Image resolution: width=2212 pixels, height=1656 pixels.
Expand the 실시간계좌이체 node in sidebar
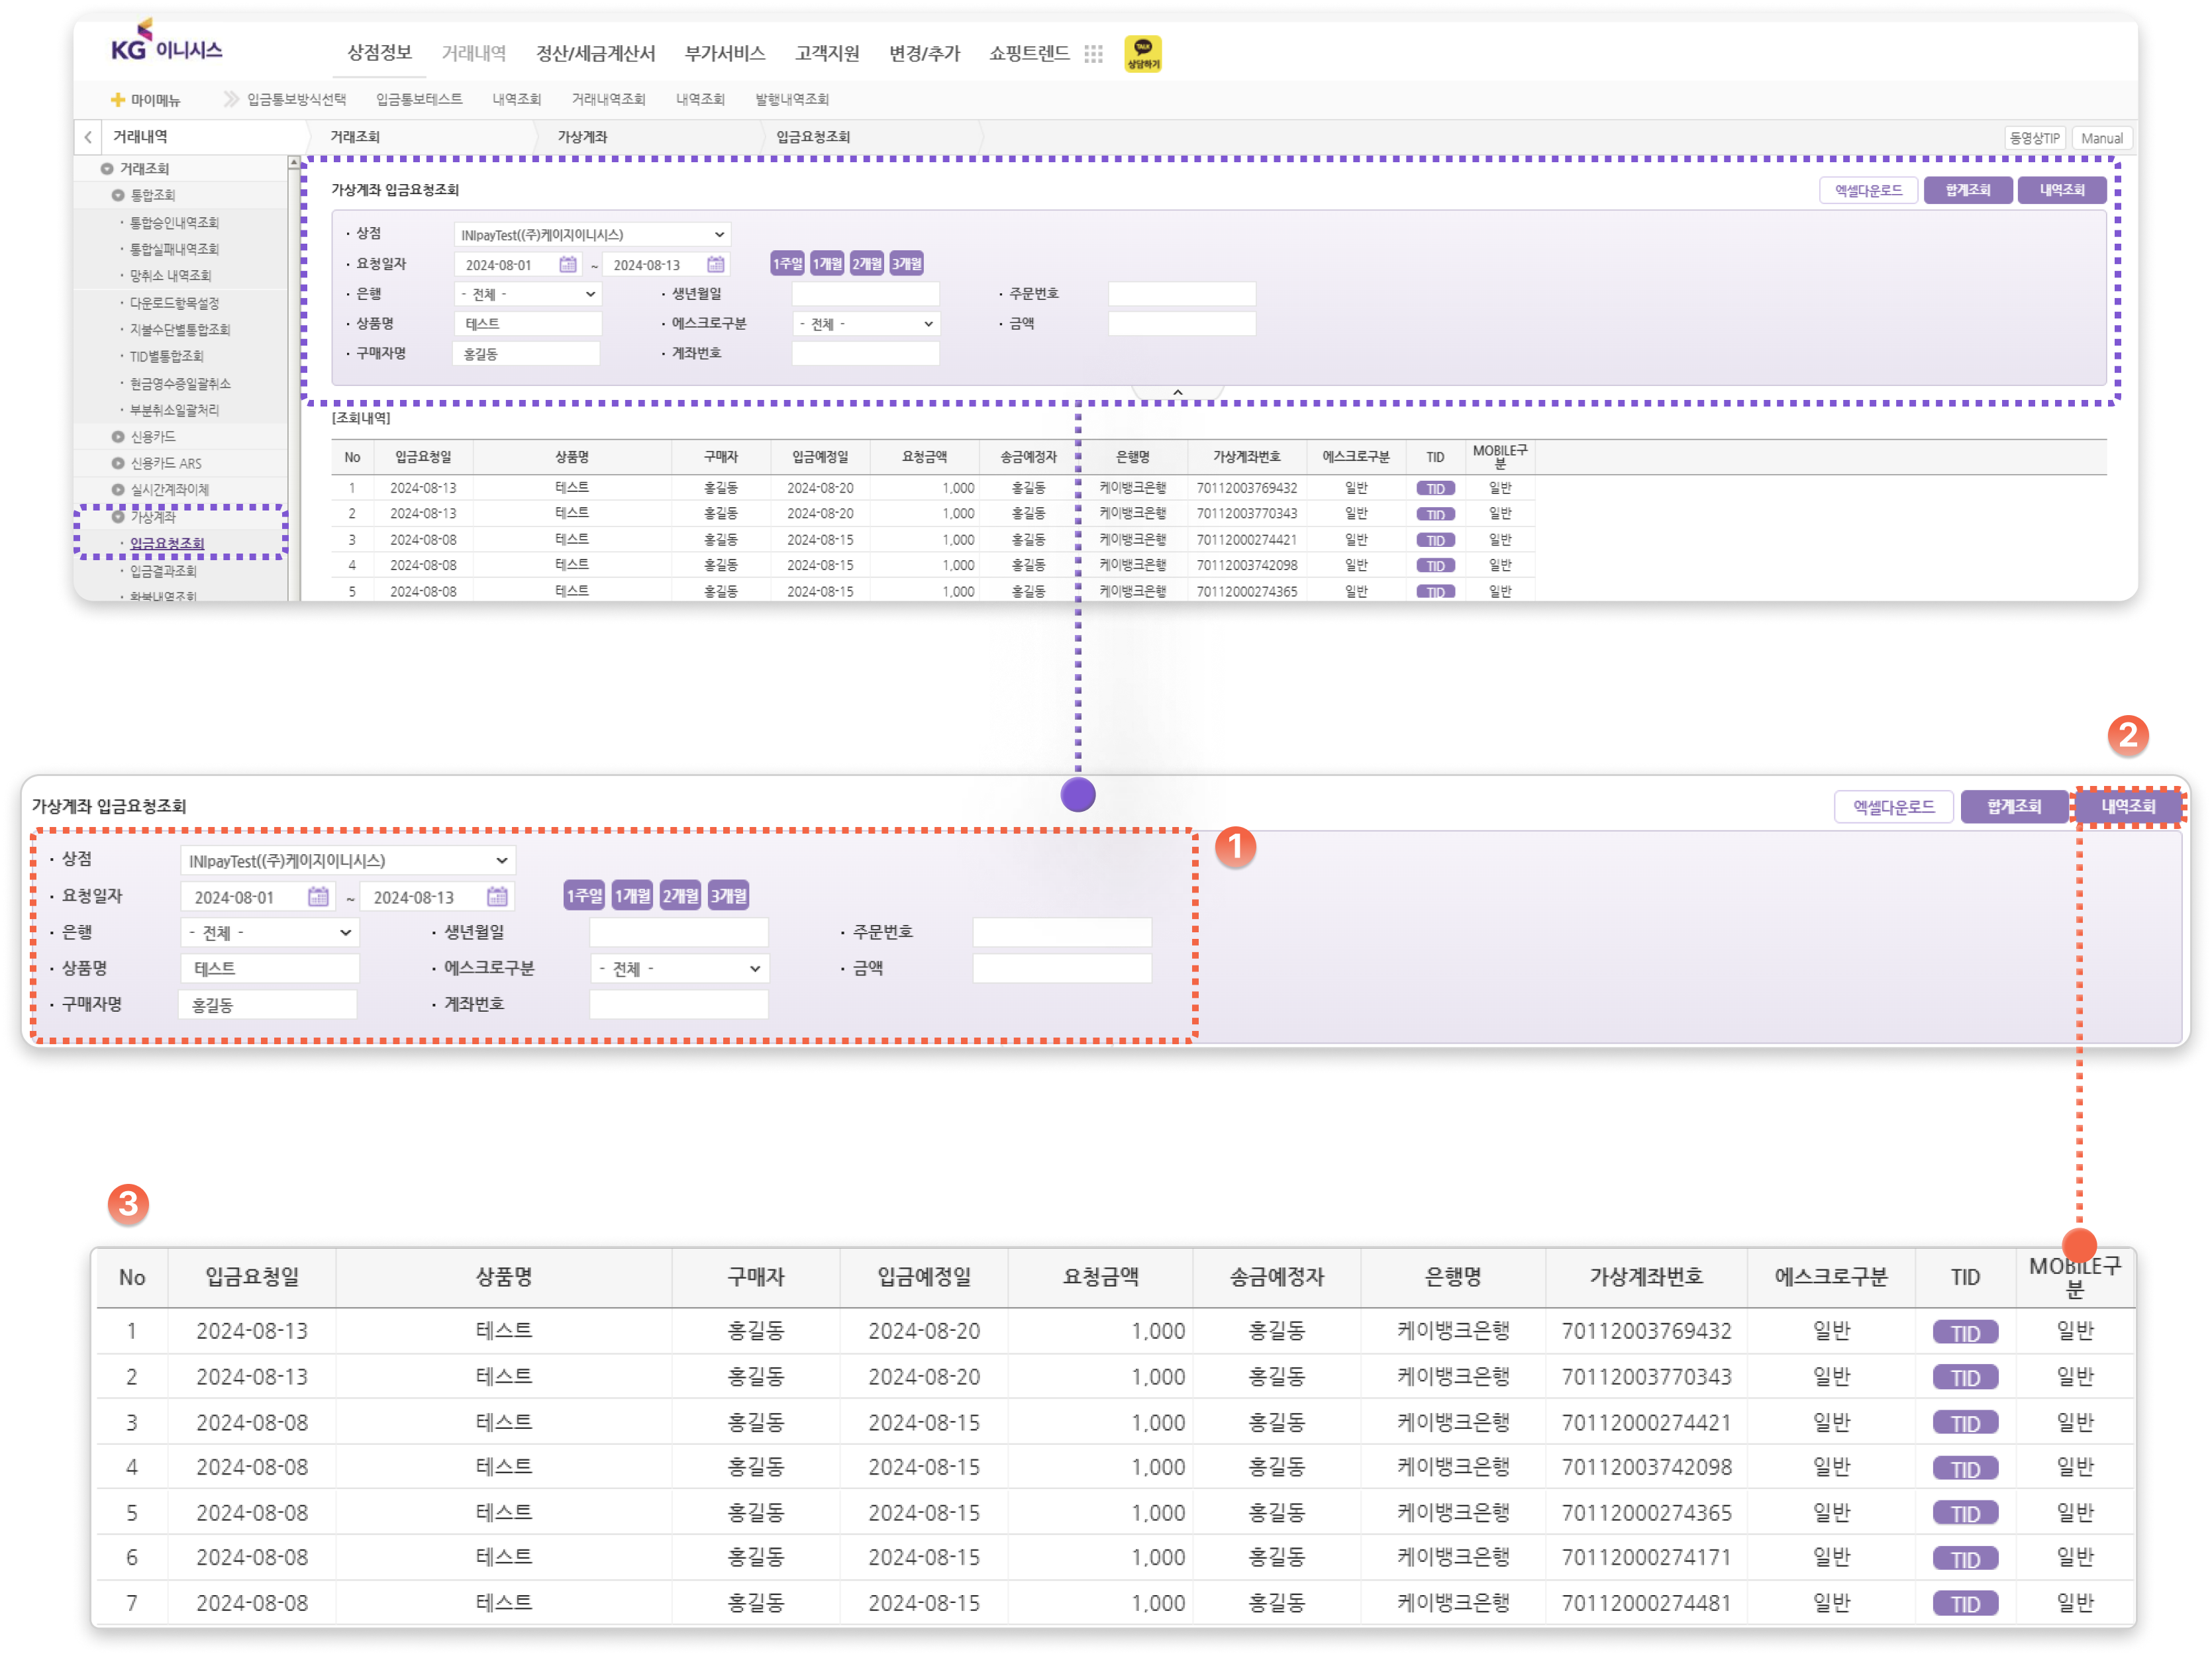coord(118,490)
